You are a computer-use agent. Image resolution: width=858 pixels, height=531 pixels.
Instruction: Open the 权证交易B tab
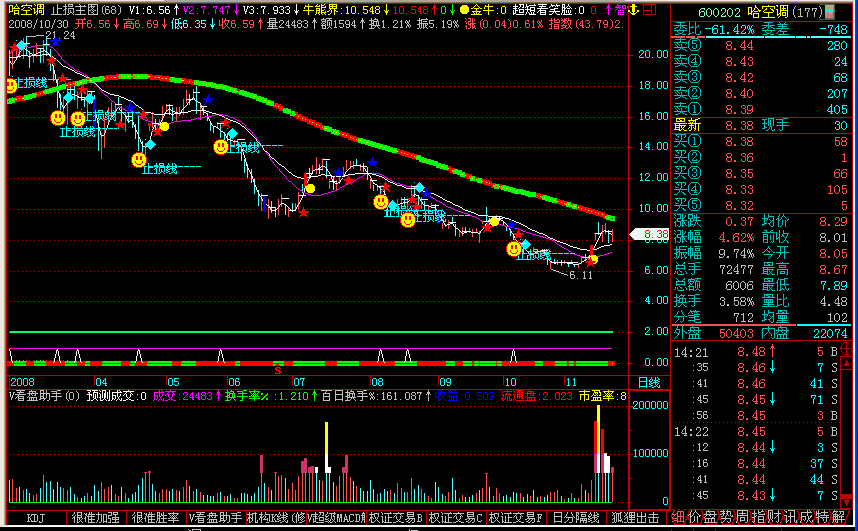pos(396,517)
